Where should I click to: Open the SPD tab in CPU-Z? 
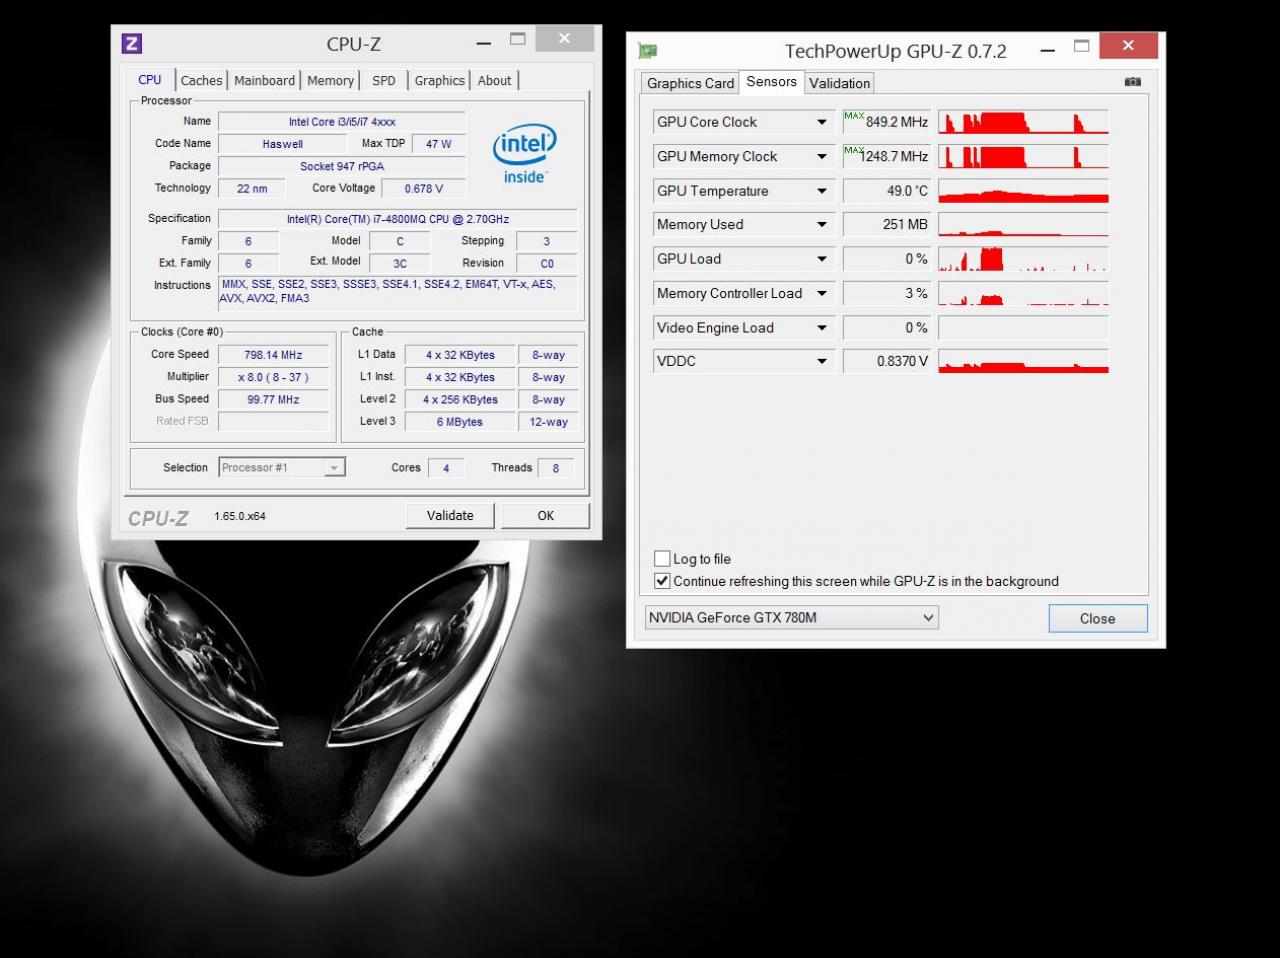click(x=384, y=81)
